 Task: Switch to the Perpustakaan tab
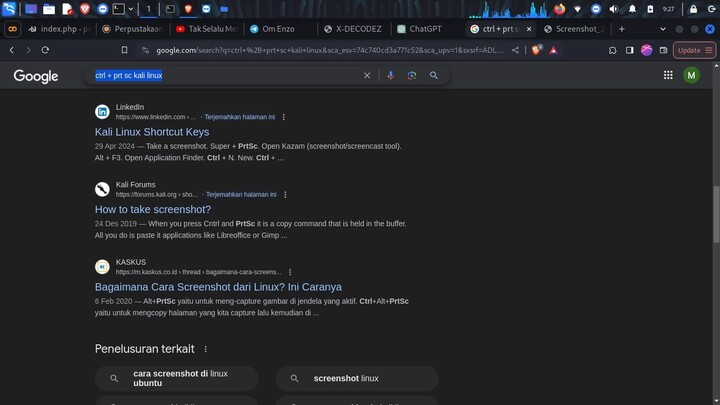tap(133, 29)
